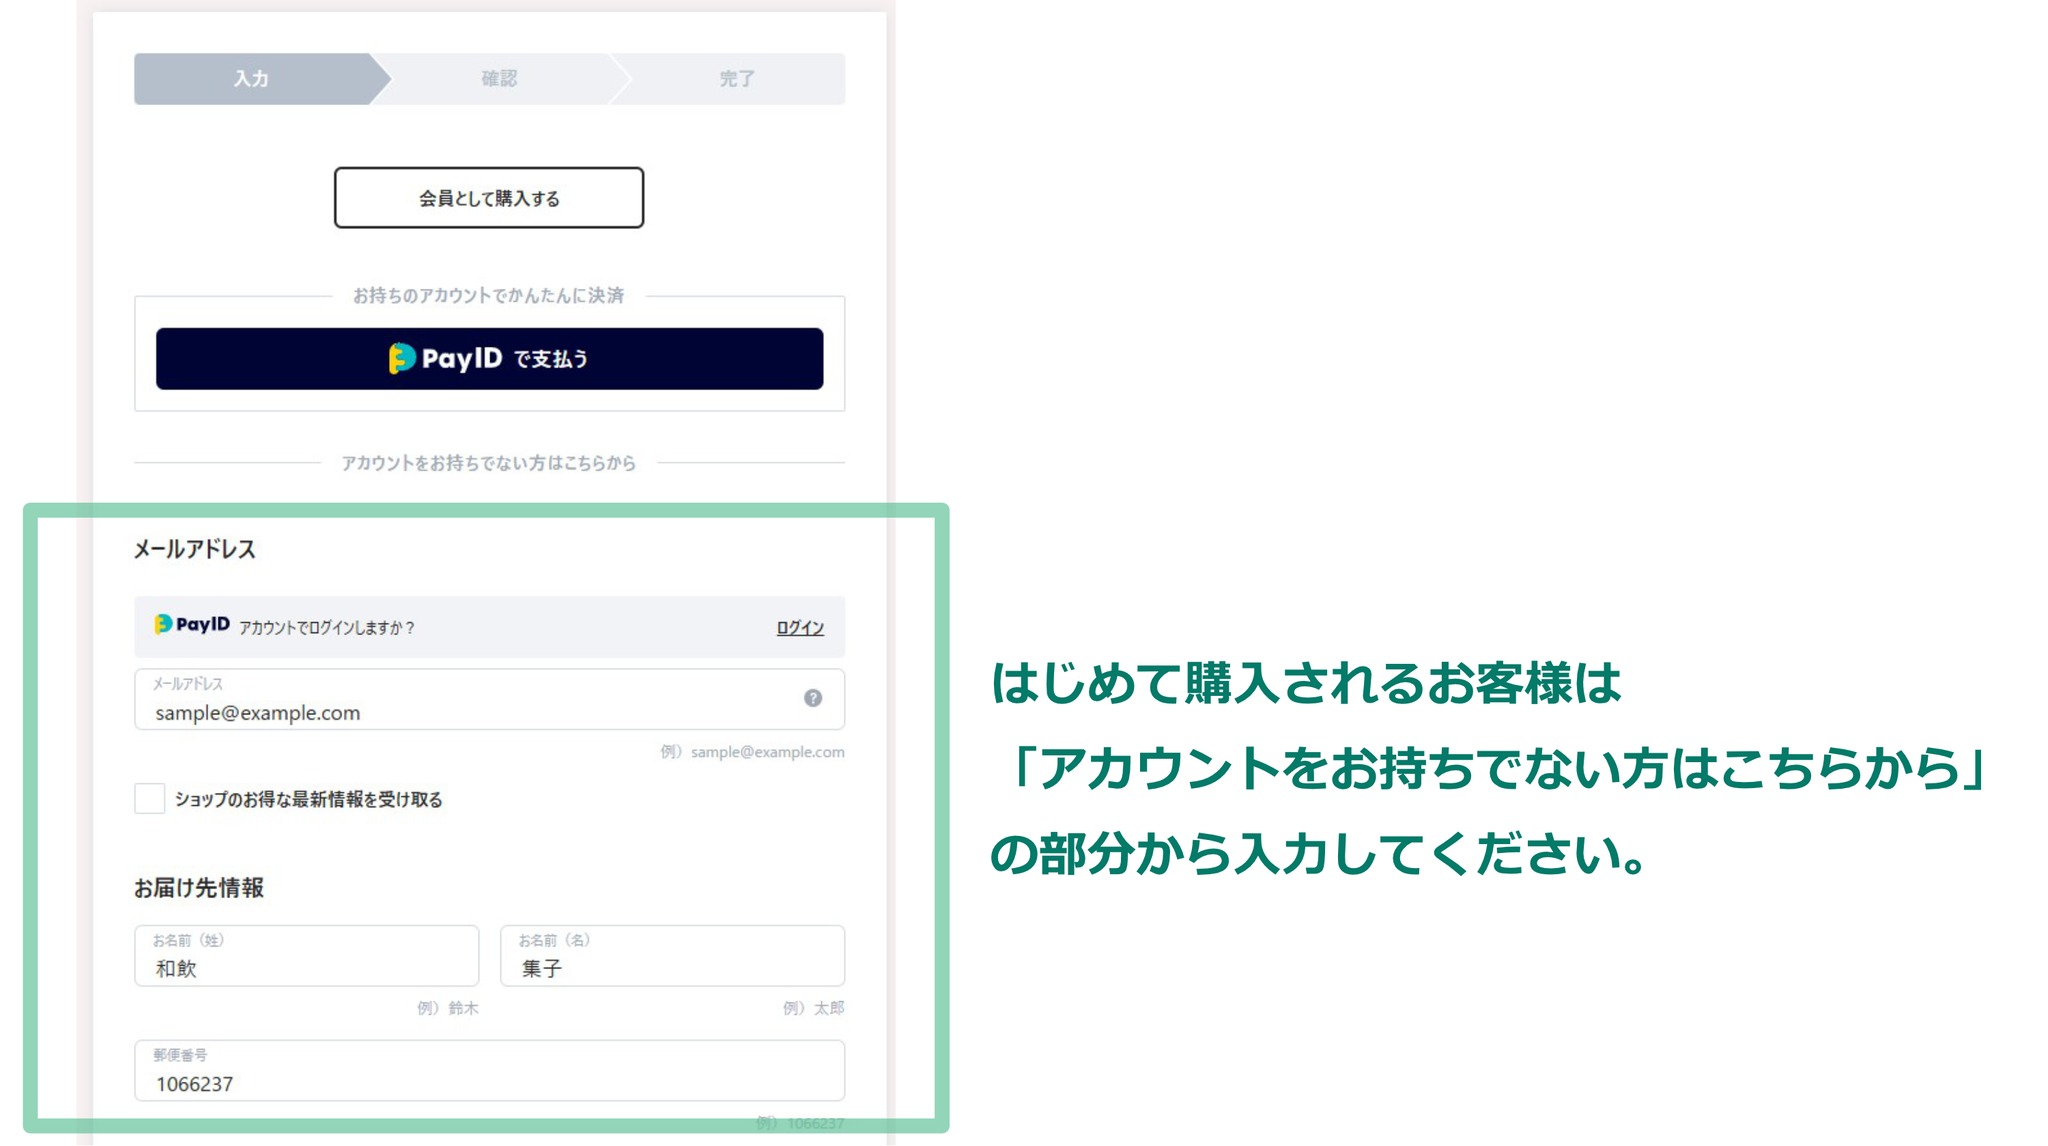Viewport: 2048px width, 1146px height.
Task: Click the 完了 progress step
Action: (737, 79)
